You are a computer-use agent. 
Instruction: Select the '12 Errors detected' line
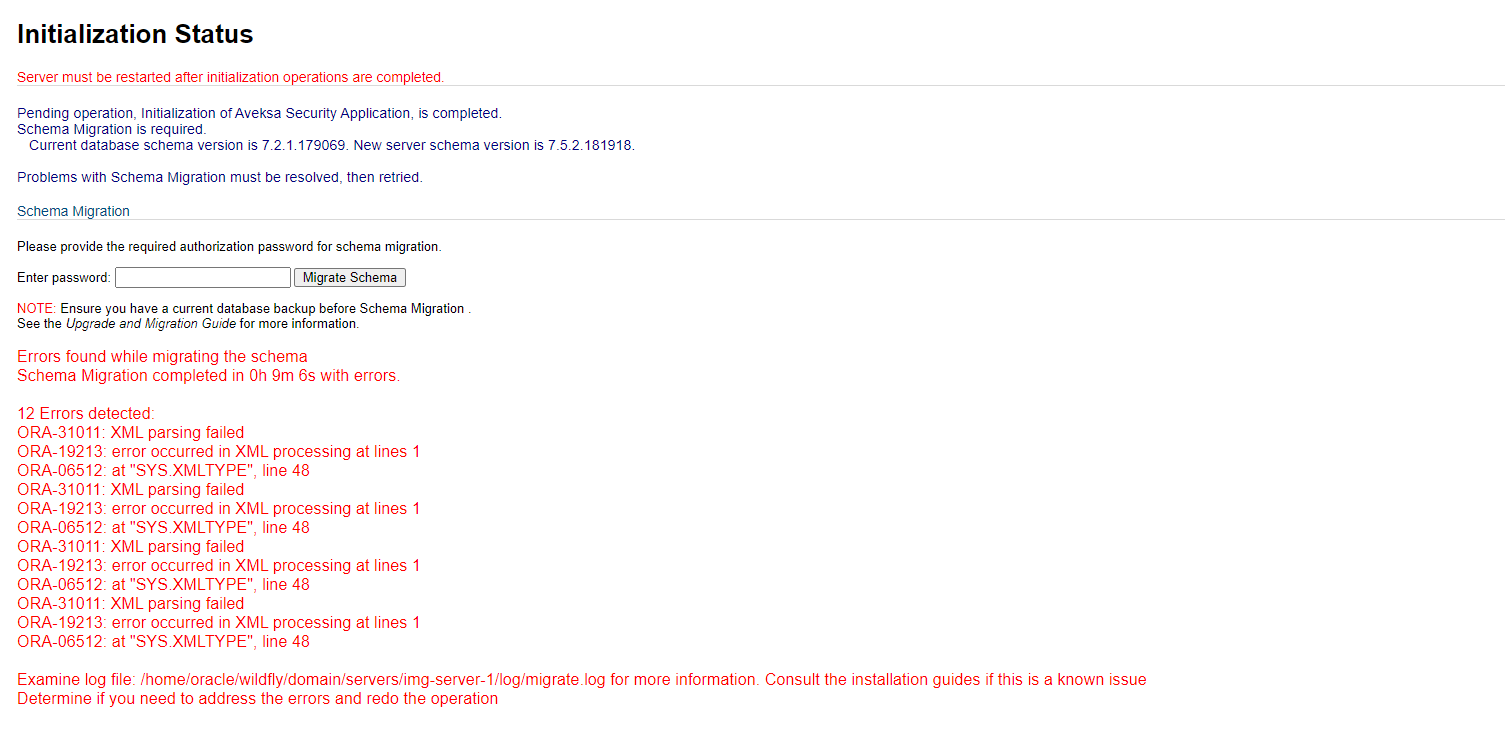click(86, 413)
